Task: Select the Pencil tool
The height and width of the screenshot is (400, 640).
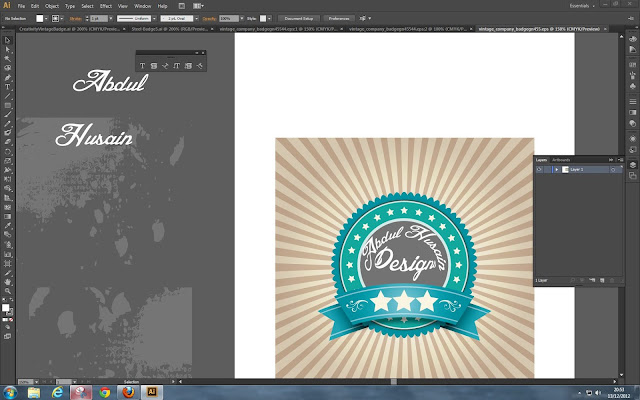Action: tap(7, 124)
